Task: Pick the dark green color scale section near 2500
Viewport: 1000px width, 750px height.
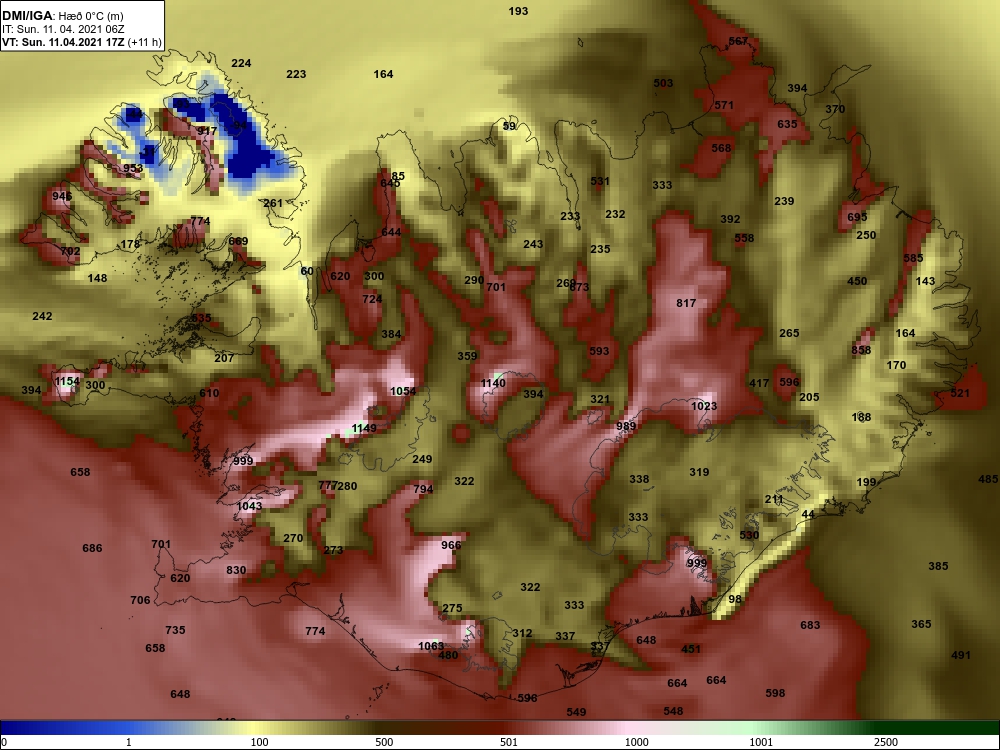Action: point(906,728)
